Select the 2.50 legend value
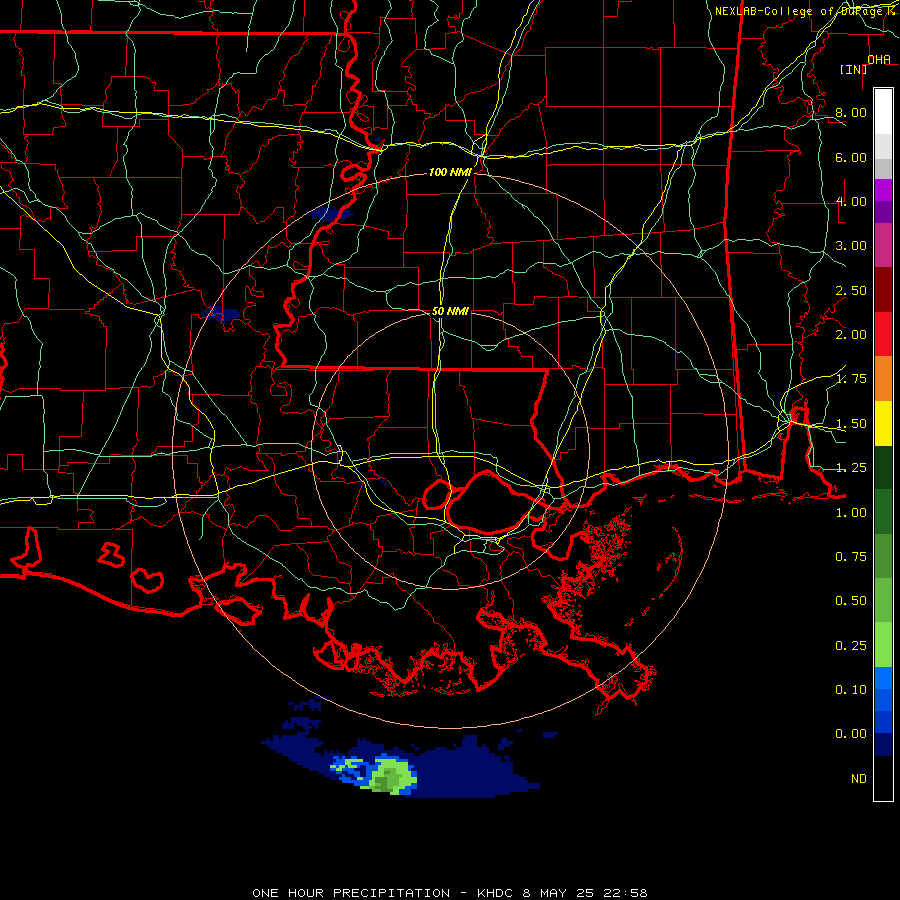 pyautogui.click(x=851, y=290)
